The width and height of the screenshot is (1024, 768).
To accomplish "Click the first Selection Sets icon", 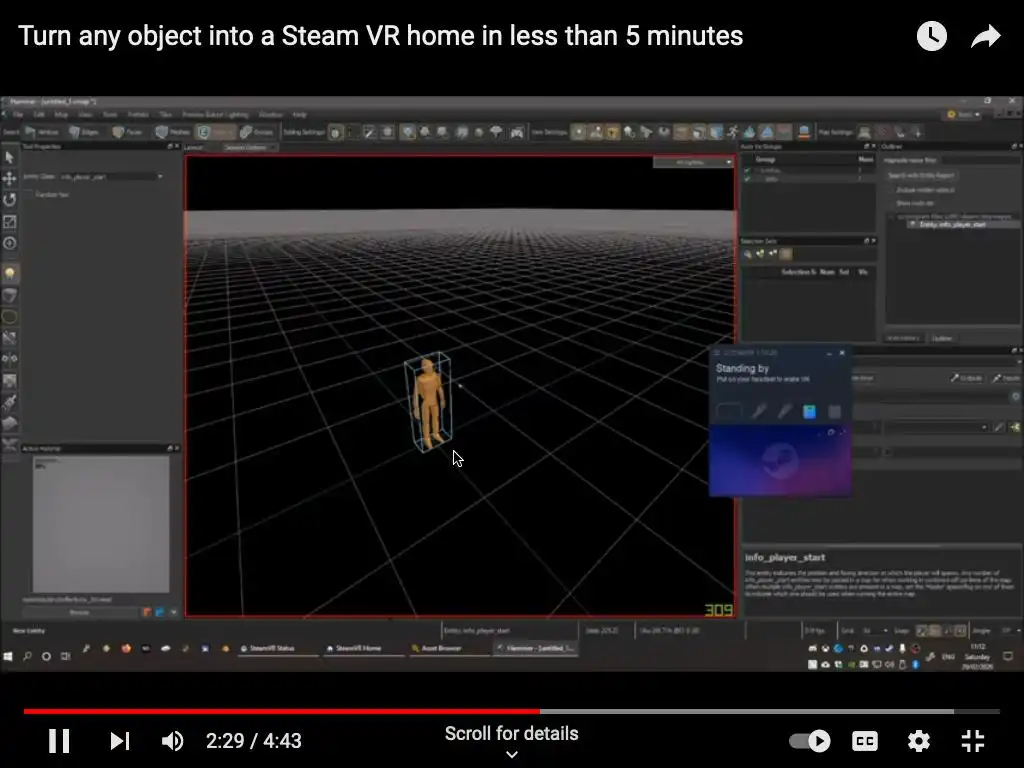I will (748, 254).
